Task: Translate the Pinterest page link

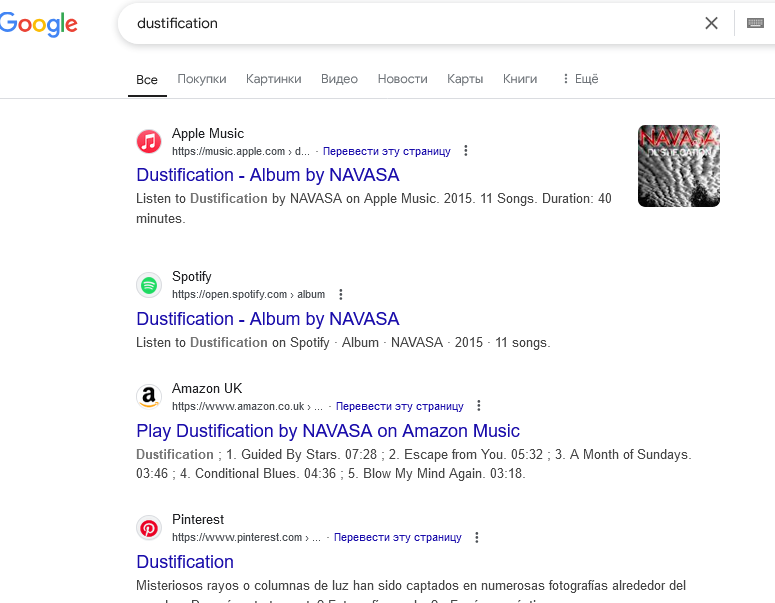Action: [397, 537]
